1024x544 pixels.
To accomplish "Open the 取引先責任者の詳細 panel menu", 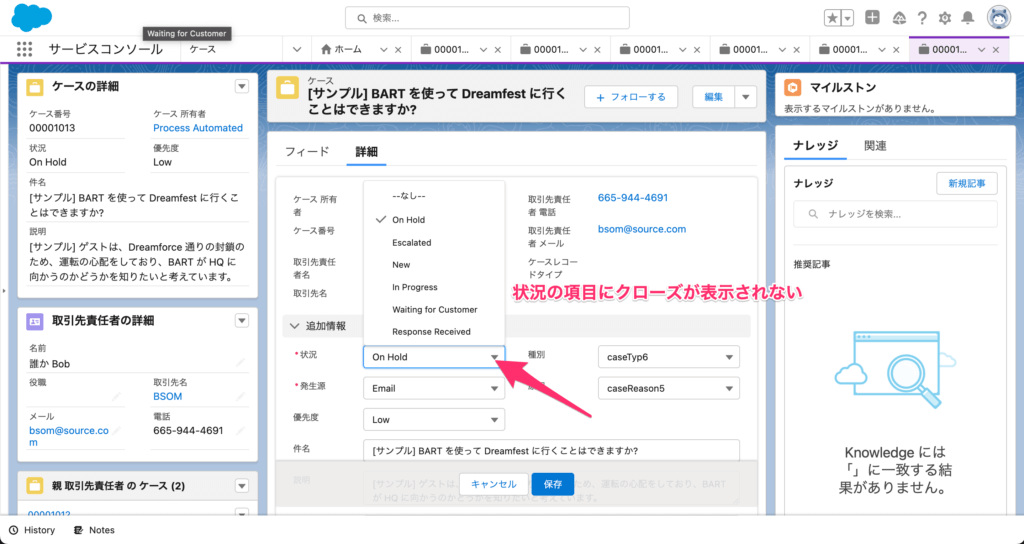I will (x=242, y=321).
